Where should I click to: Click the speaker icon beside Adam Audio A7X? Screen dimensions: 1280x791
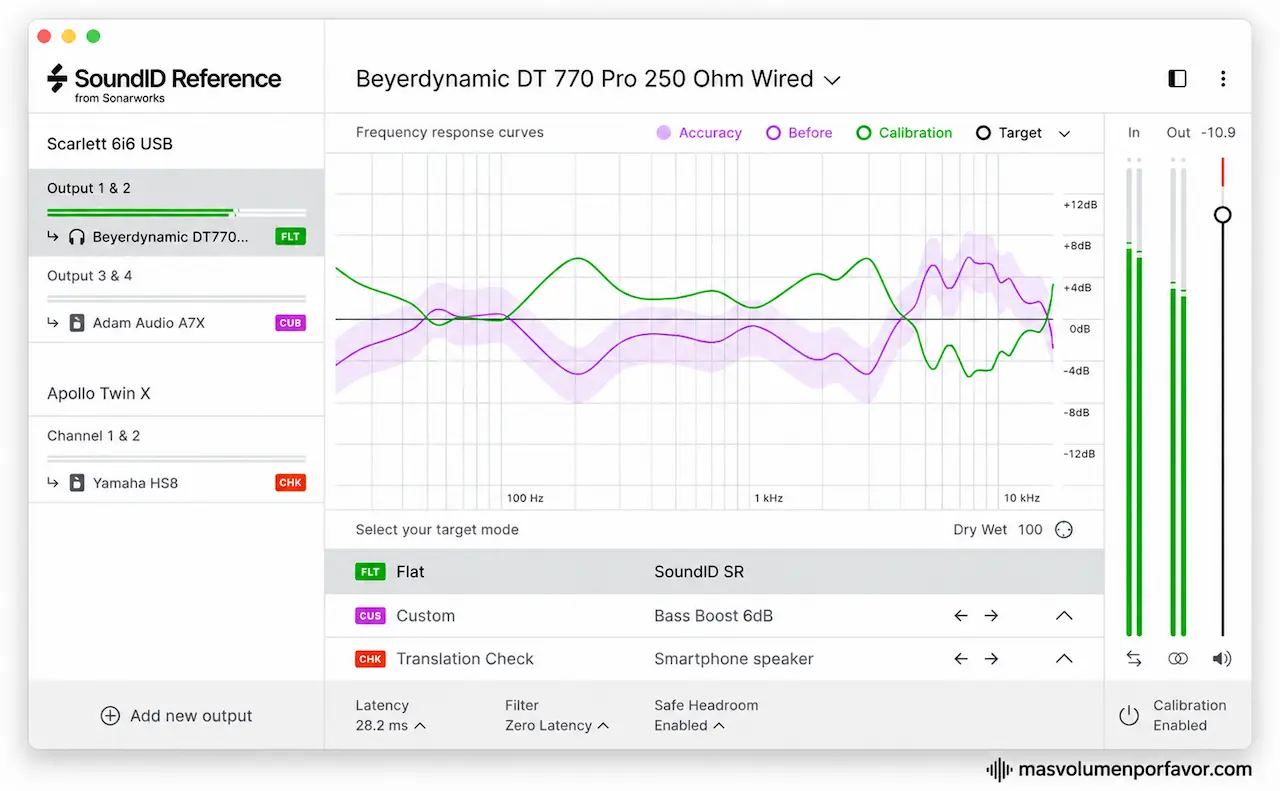(77, 323)
